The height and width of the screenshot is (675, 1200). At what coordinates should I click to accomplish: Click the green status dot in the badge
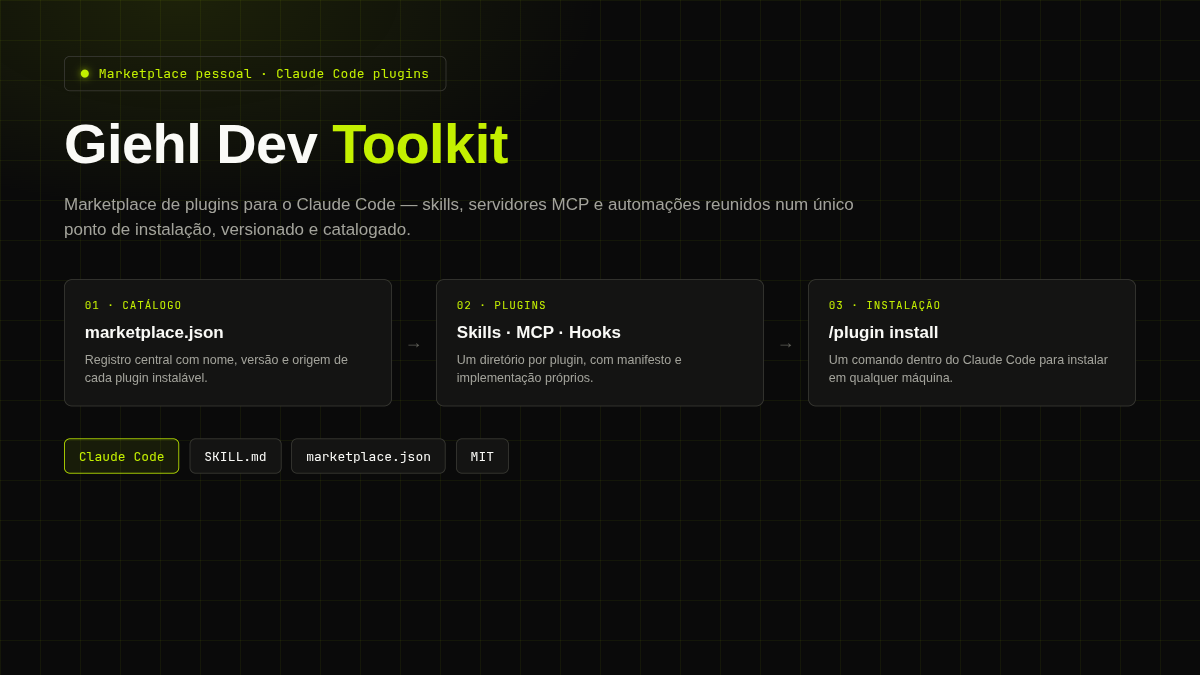point(85,74)
